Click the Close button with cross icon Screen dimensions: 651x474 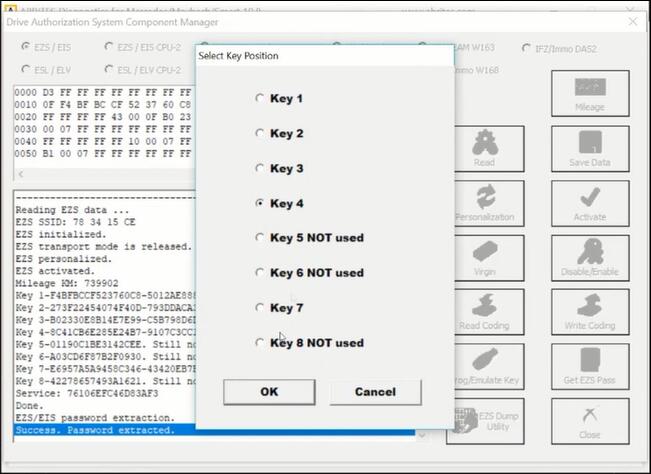(x=590, y=421)
